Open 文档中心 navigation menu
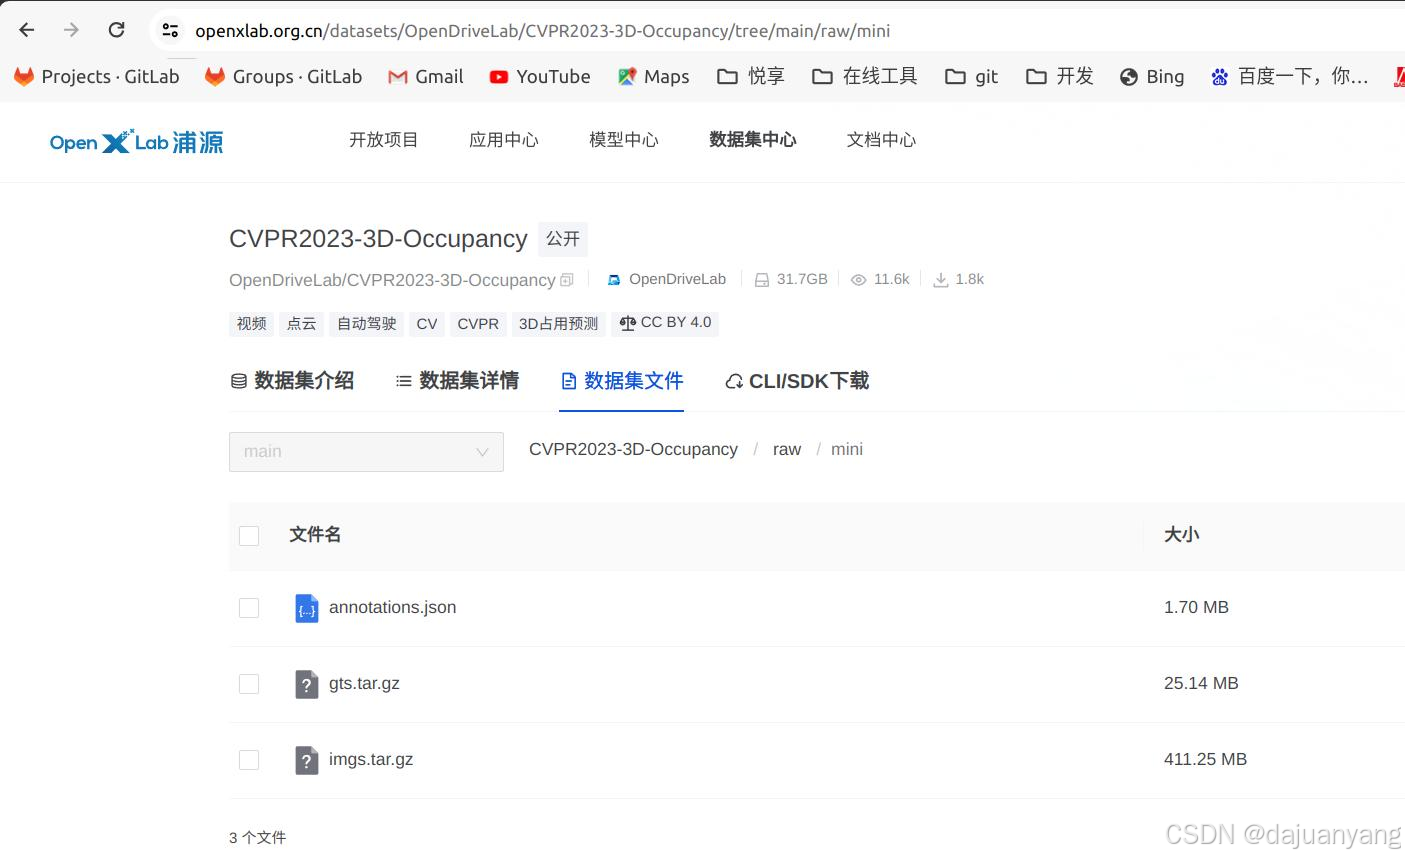Viewport: 1405px width, 860px height. point(881,140)
